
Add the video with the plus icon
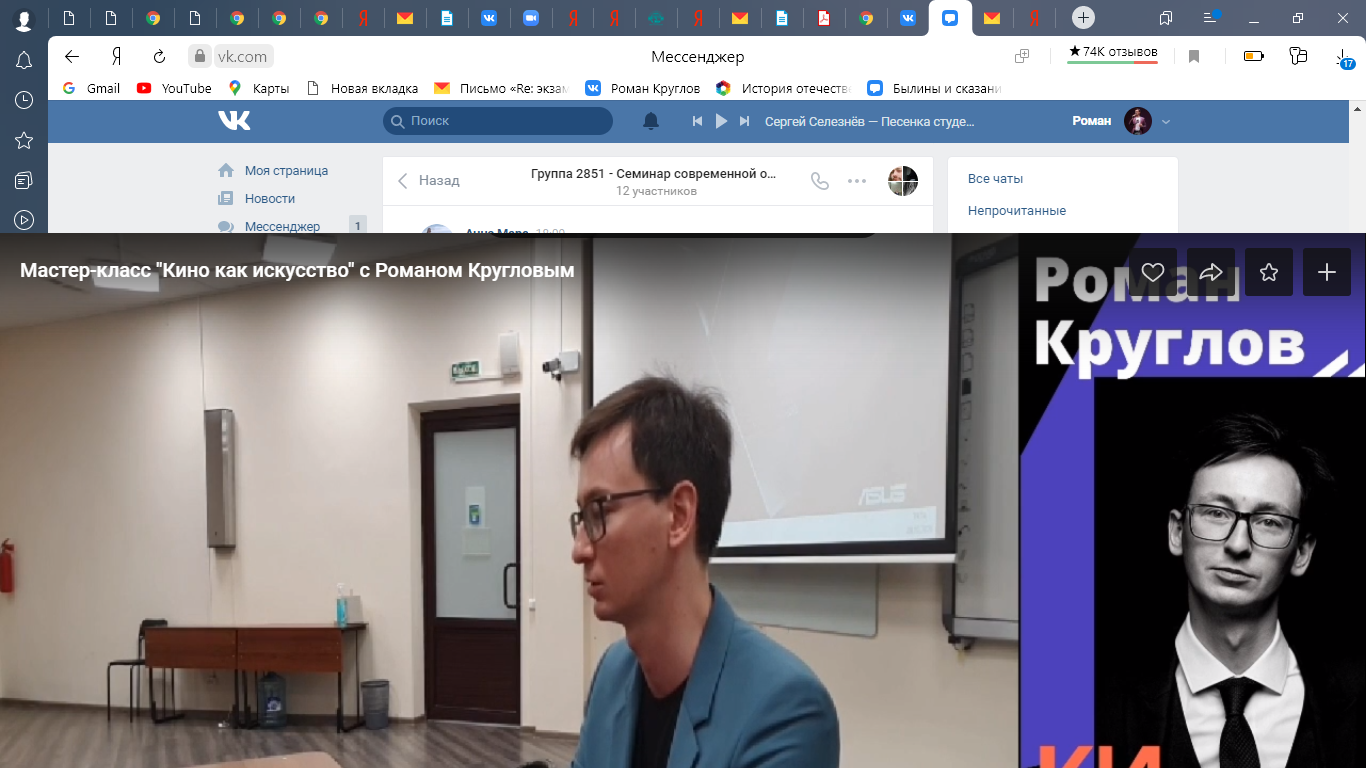[1327, 272]
